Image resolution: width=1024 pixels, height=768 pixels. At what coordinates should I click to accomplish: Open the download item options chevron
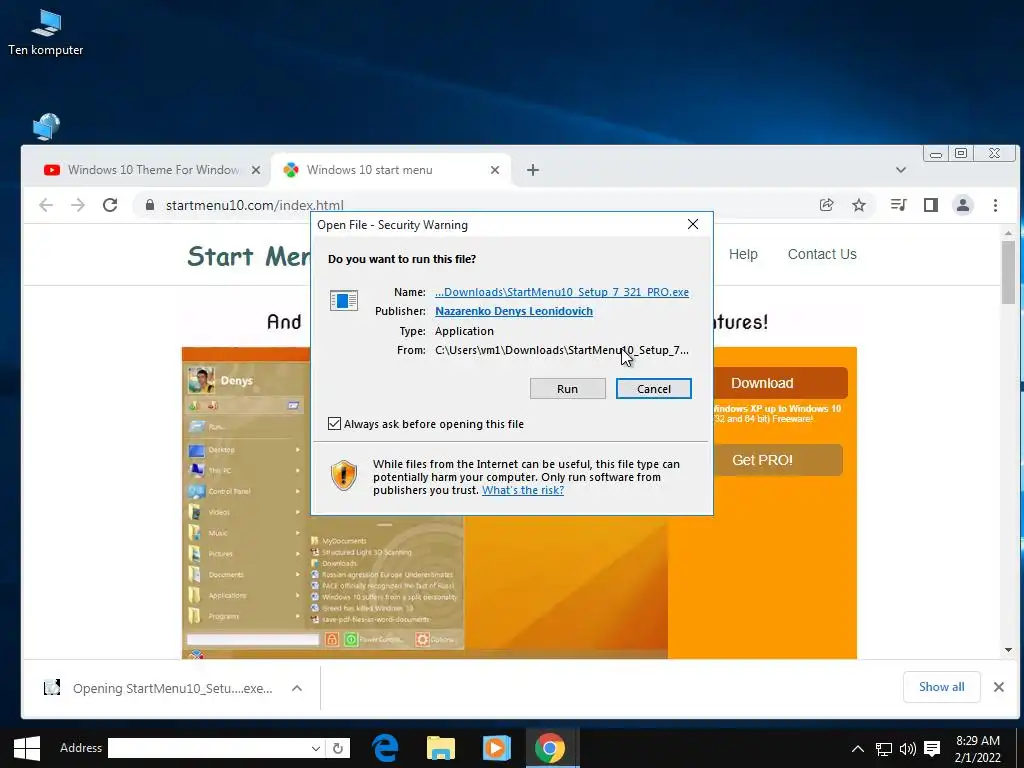pyautogui.click(x=296, y=688)
